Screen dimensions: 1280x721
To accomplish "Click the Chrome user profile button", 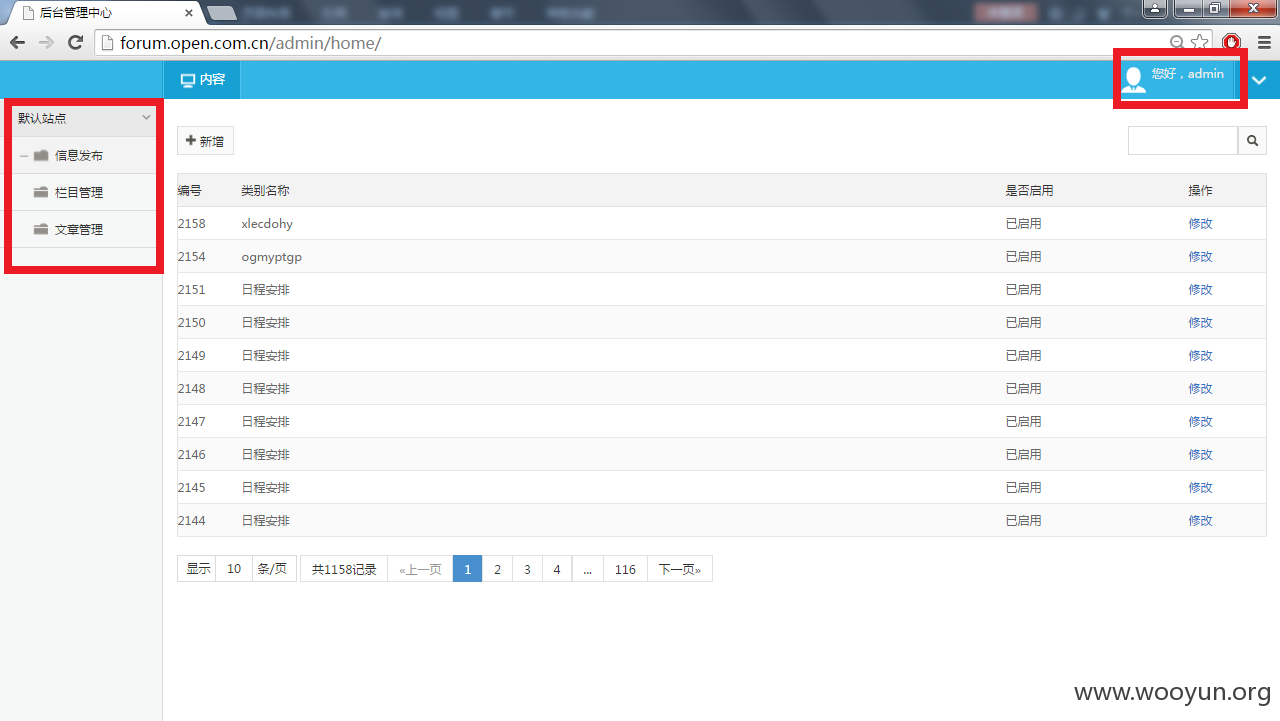I will tap(1155, 8).
